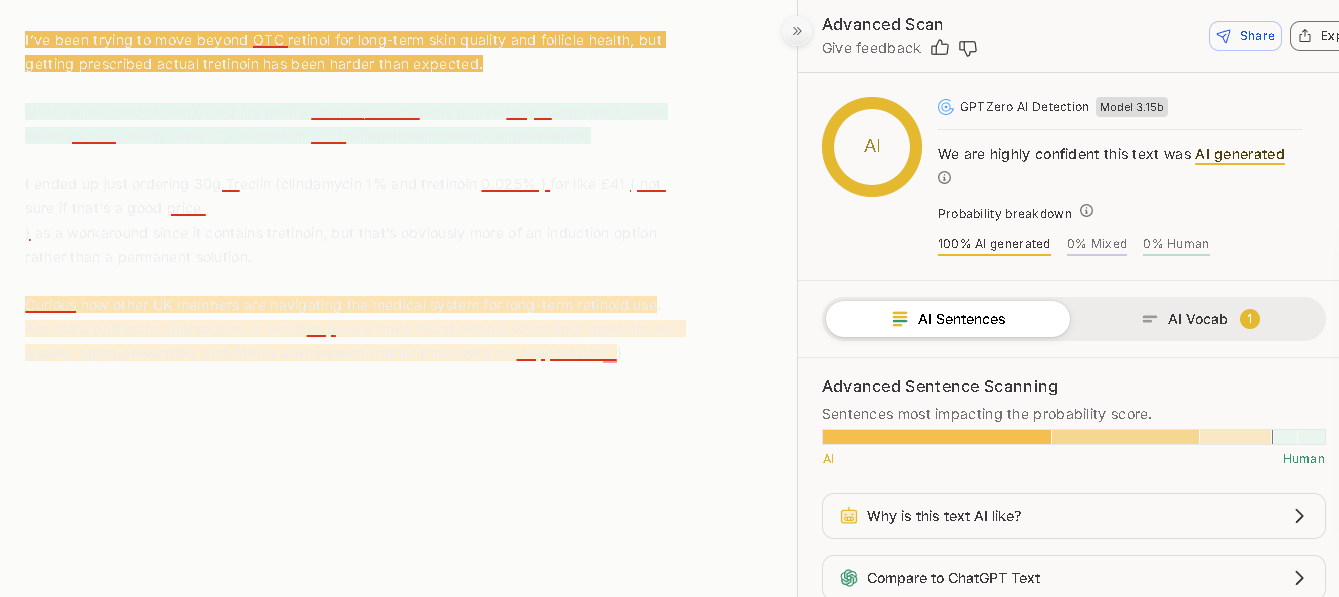Click the Share button

[x=1245, y=36]
